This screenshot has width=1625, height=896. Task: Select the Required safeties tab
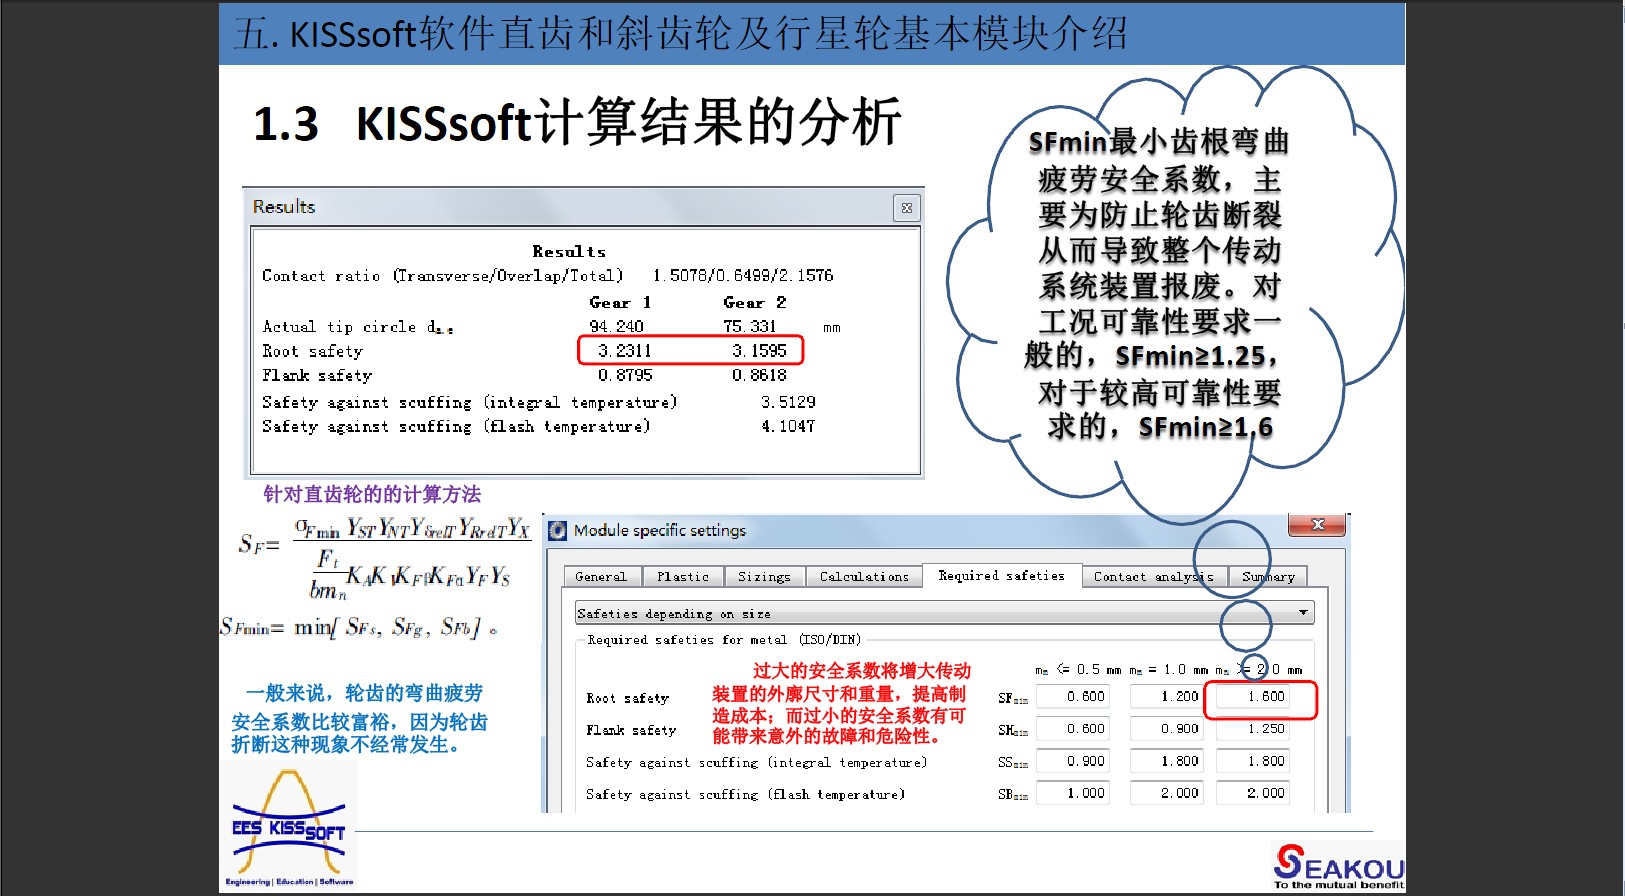coord(1001,575)
